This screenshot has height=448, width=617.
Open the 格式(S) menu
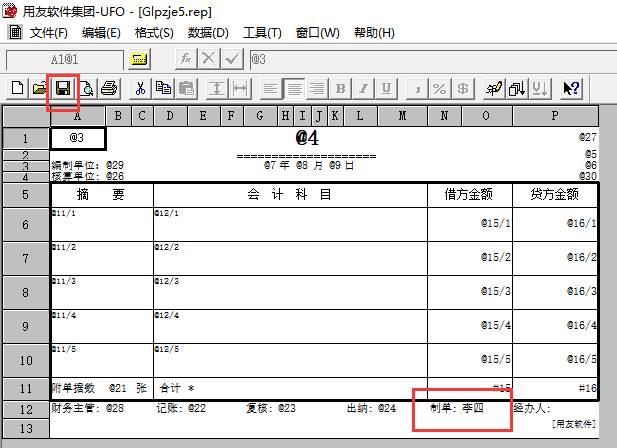(154, 33)
